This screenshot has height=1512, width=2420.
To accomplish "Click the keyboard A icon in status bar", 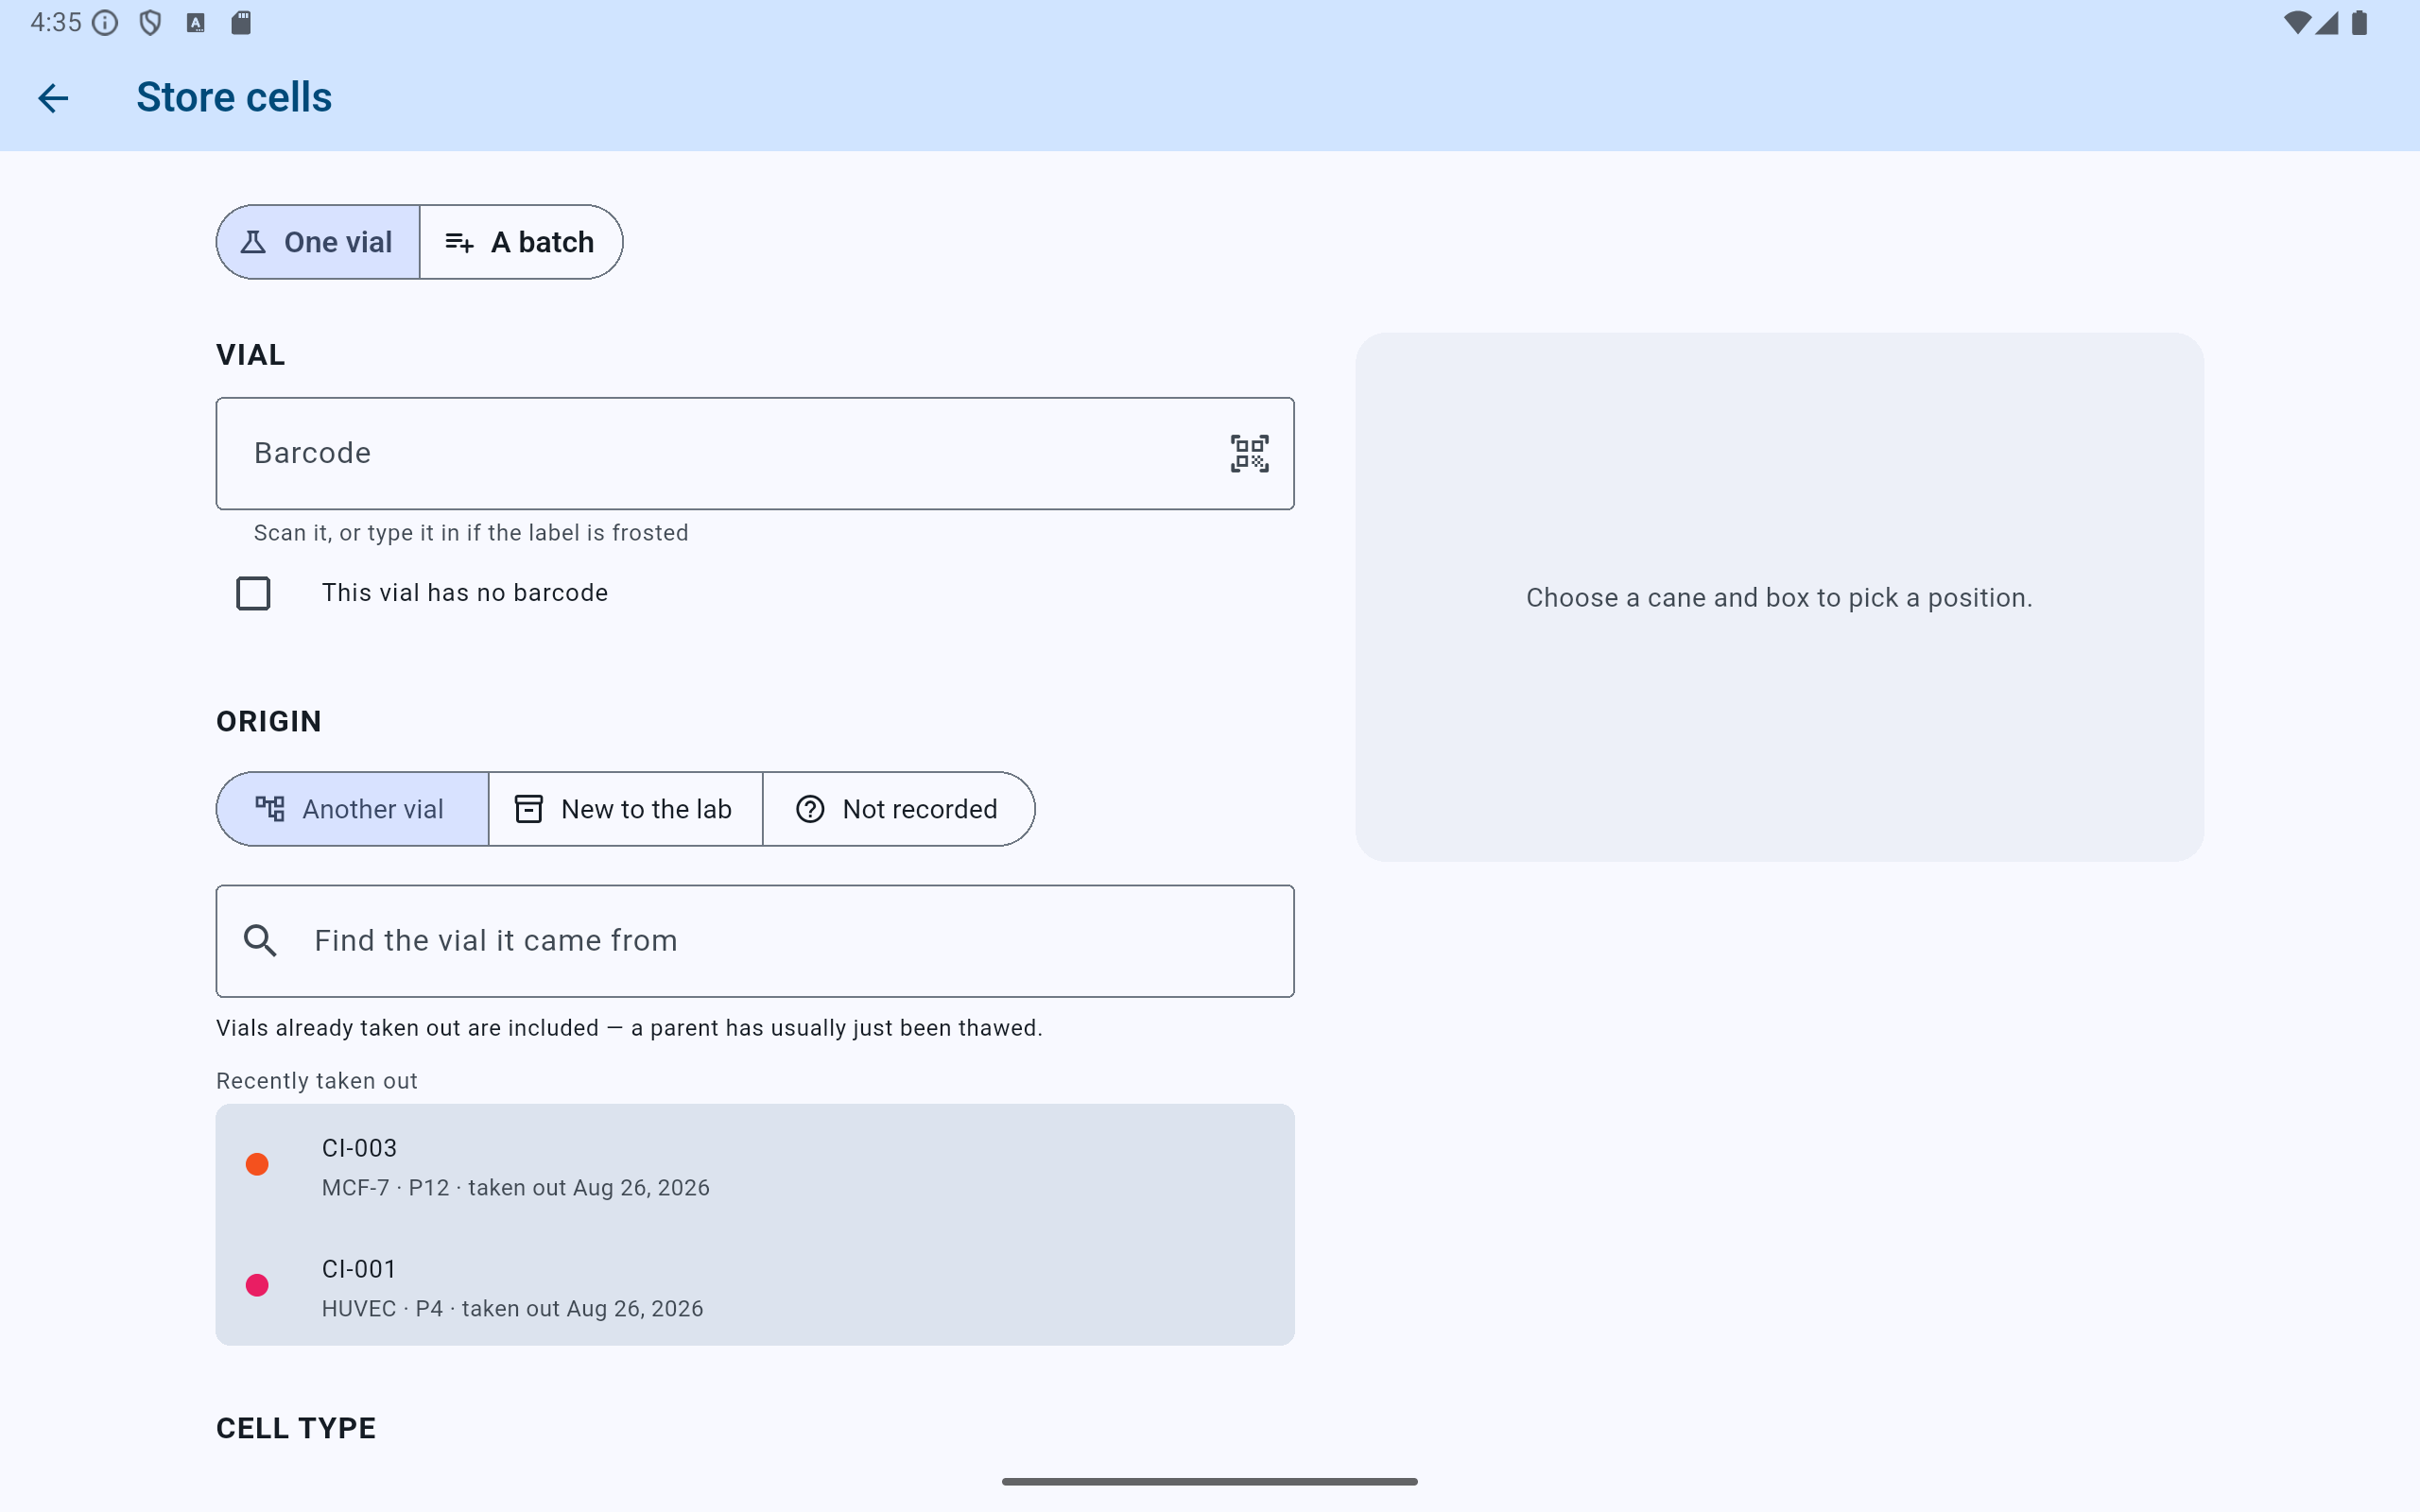I will (196, 23).
